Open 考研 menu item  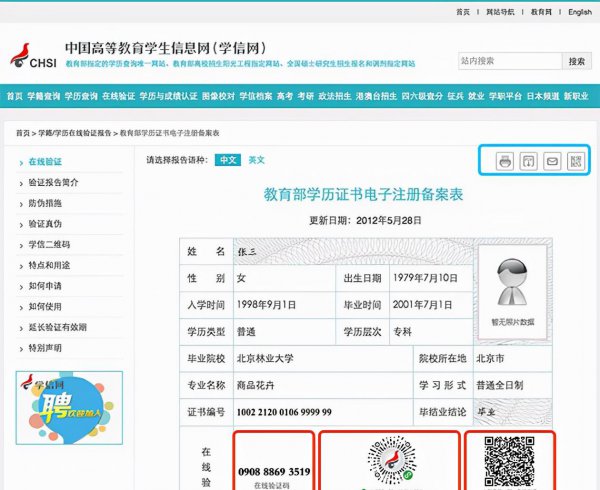[306, 96]
